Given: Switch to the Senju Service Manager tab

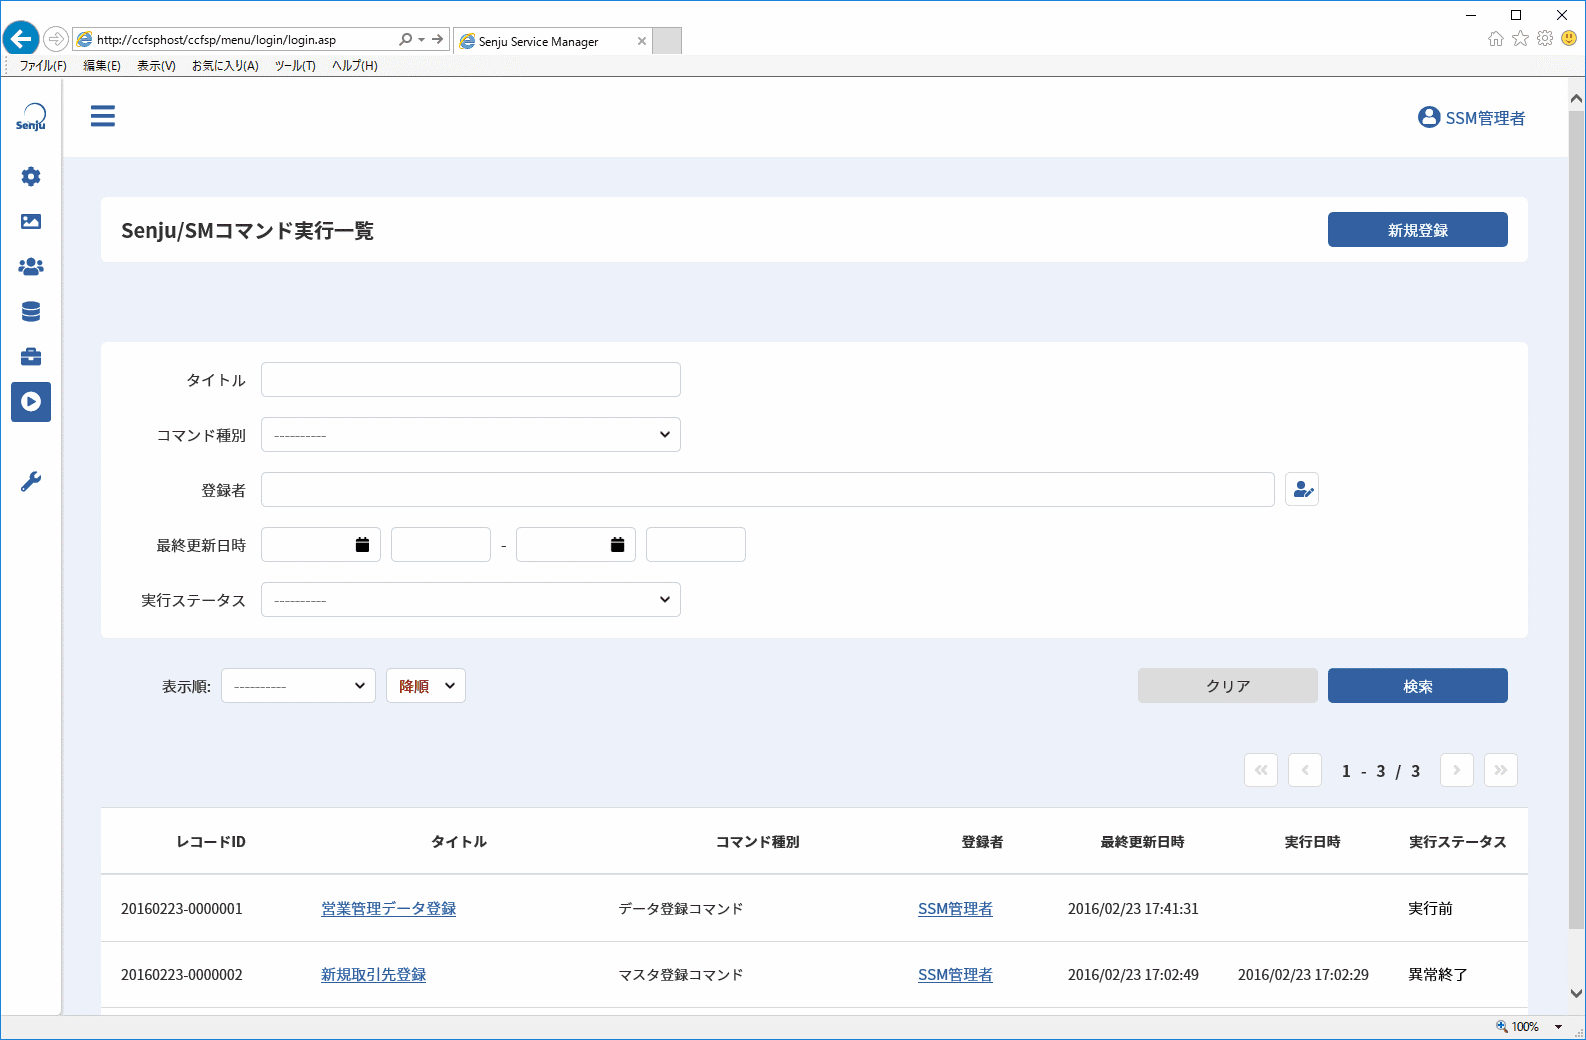Looking at the screenshot, I should 552,41.
